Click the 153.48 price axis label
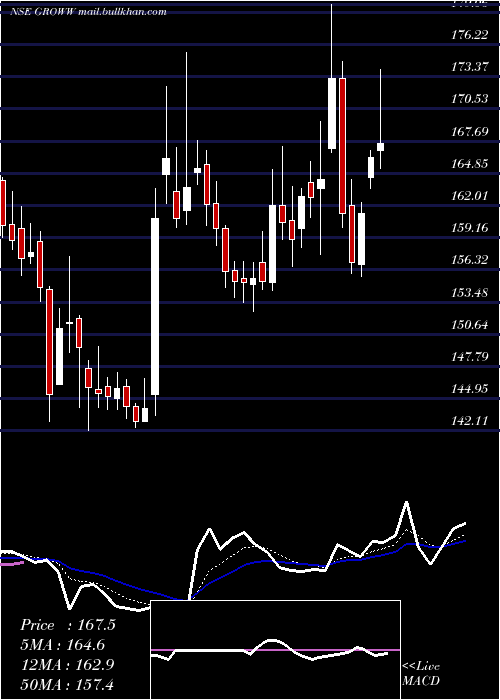500x700 pixels. [469, 292]
